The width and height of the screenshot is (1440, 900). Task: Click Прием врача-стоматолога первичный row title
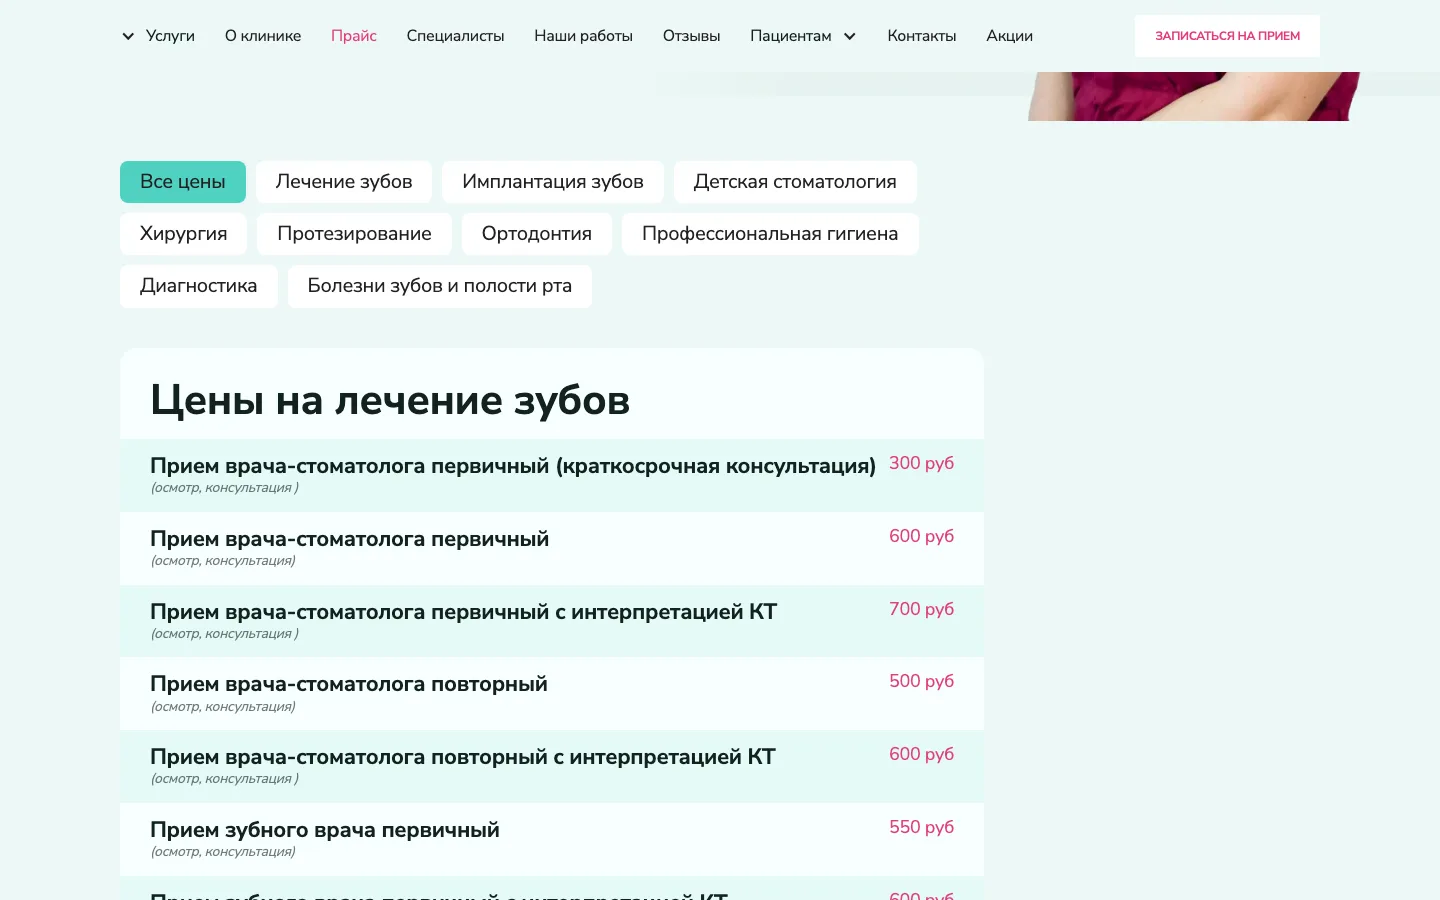[x=349, y=539]
